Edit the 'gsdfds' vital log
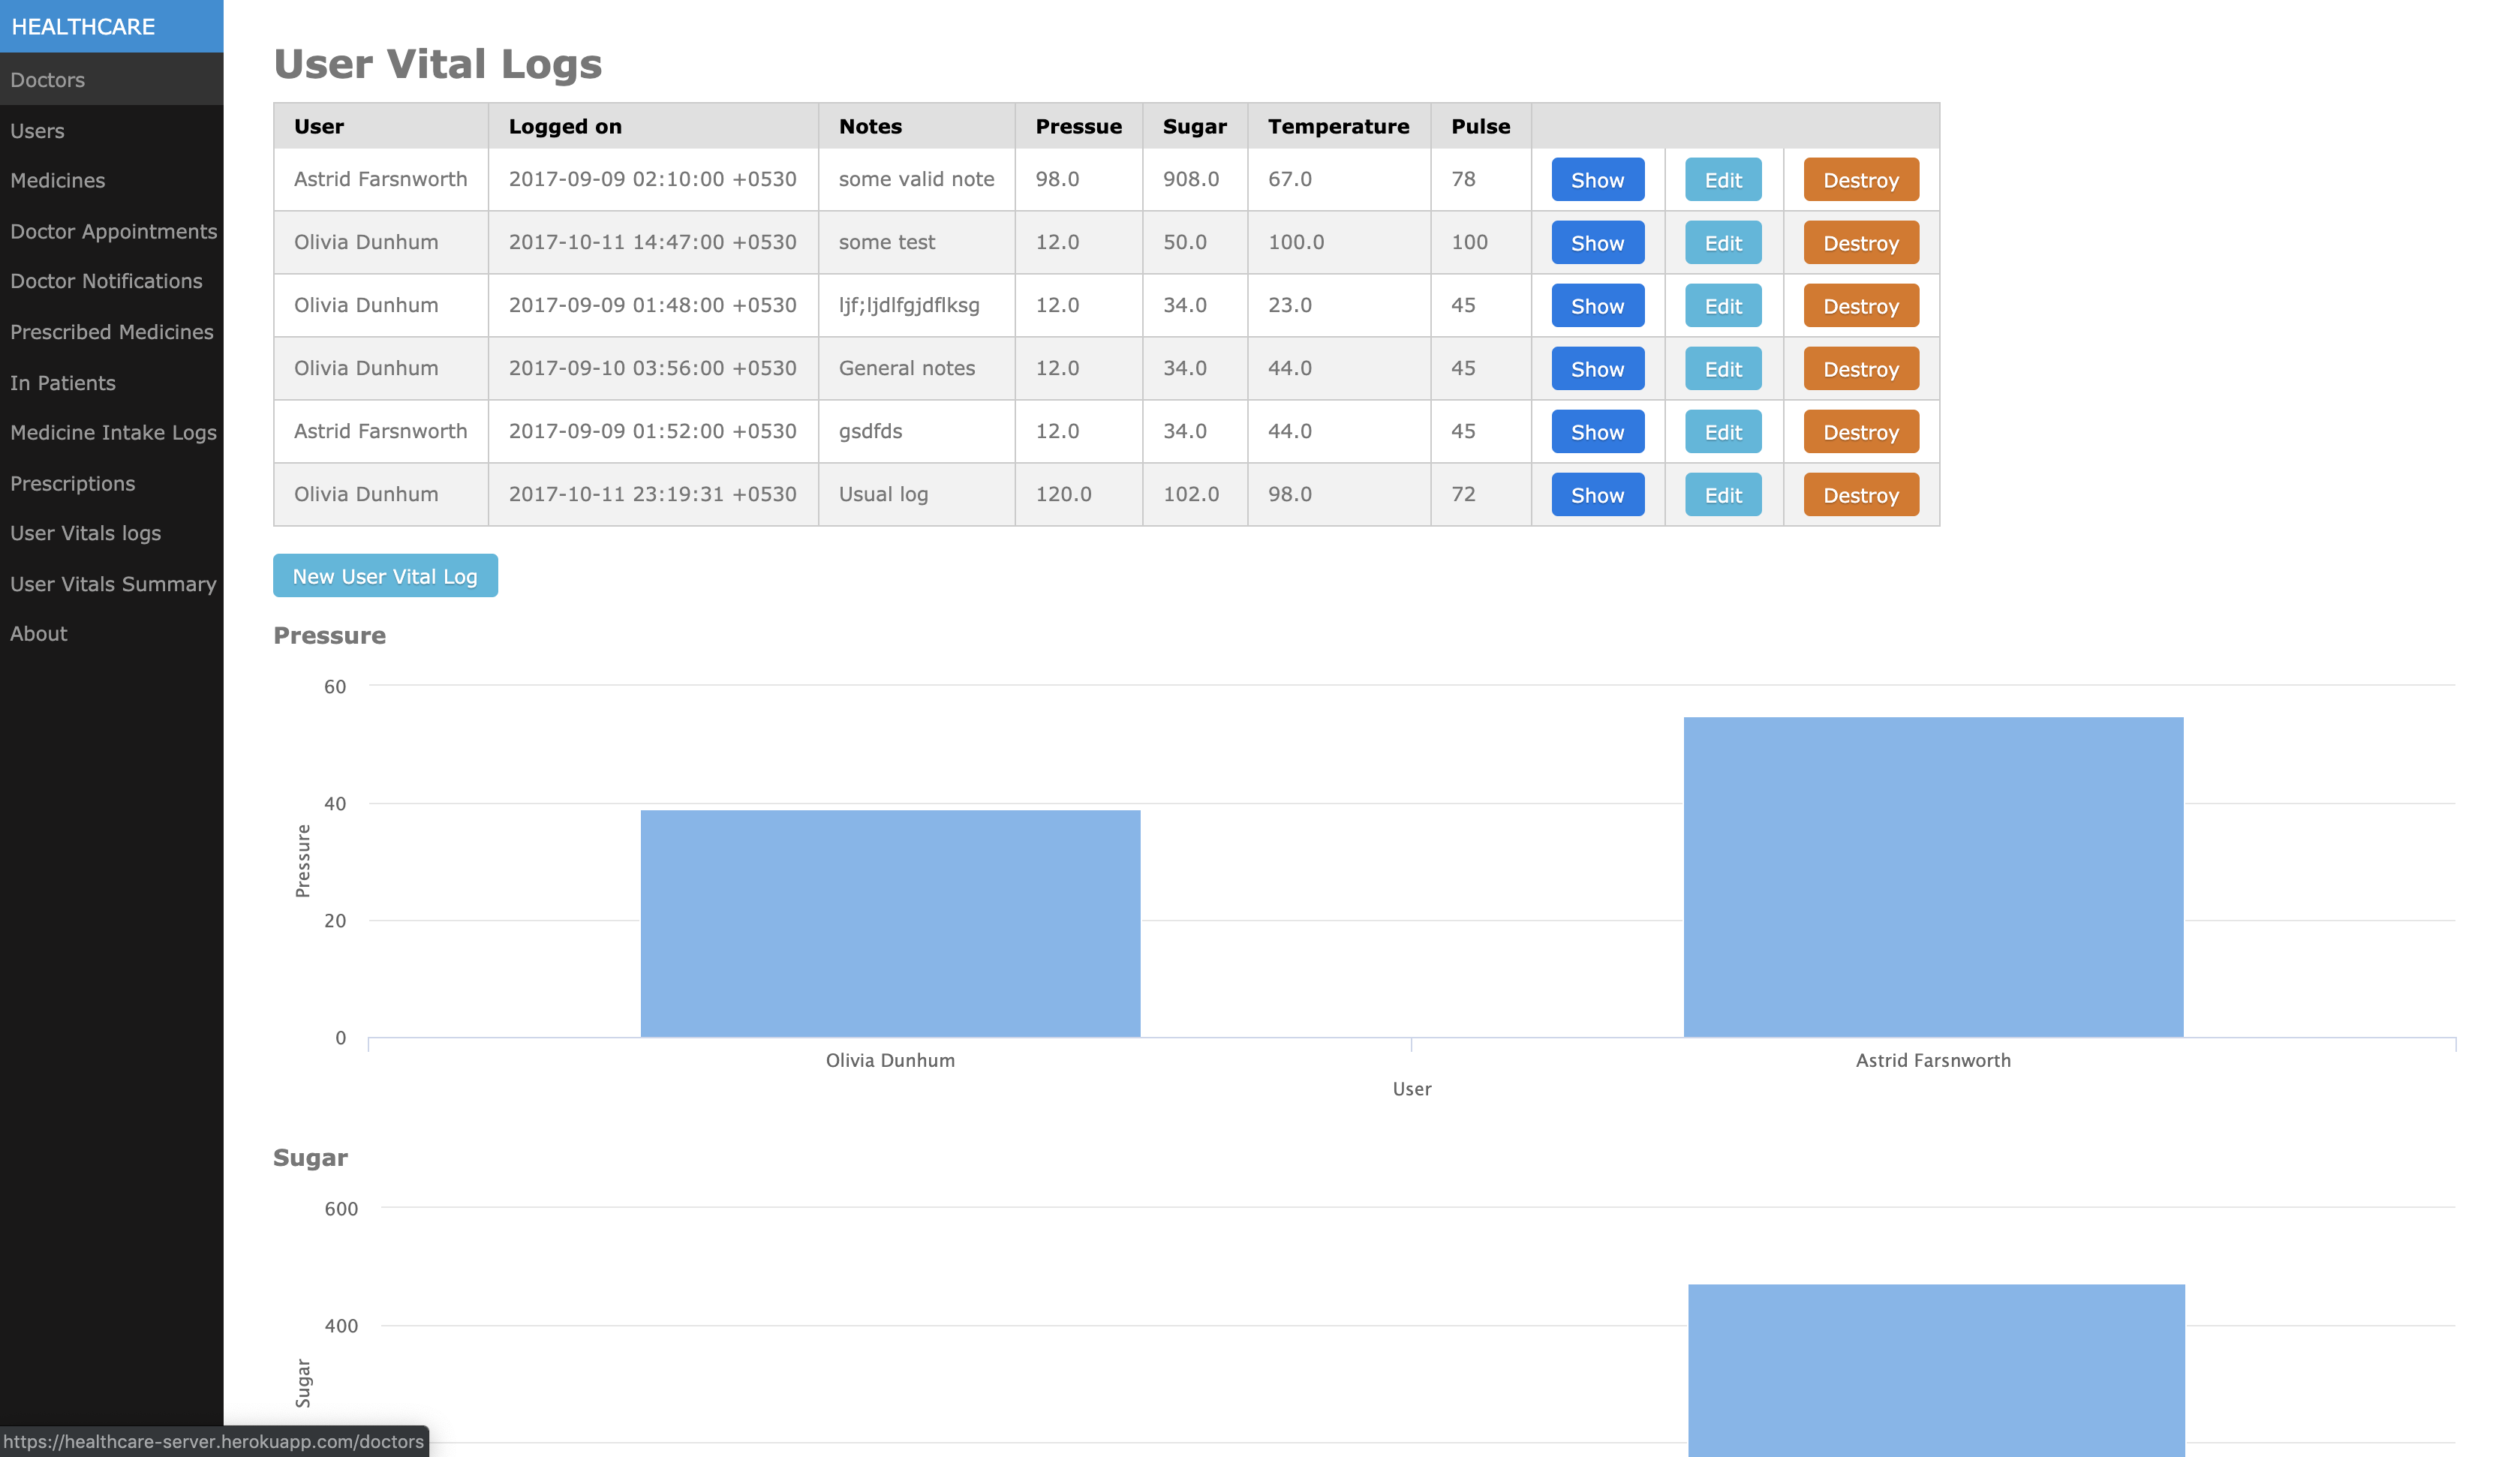2520x1457 pixels. click(x=1722, y=432)
